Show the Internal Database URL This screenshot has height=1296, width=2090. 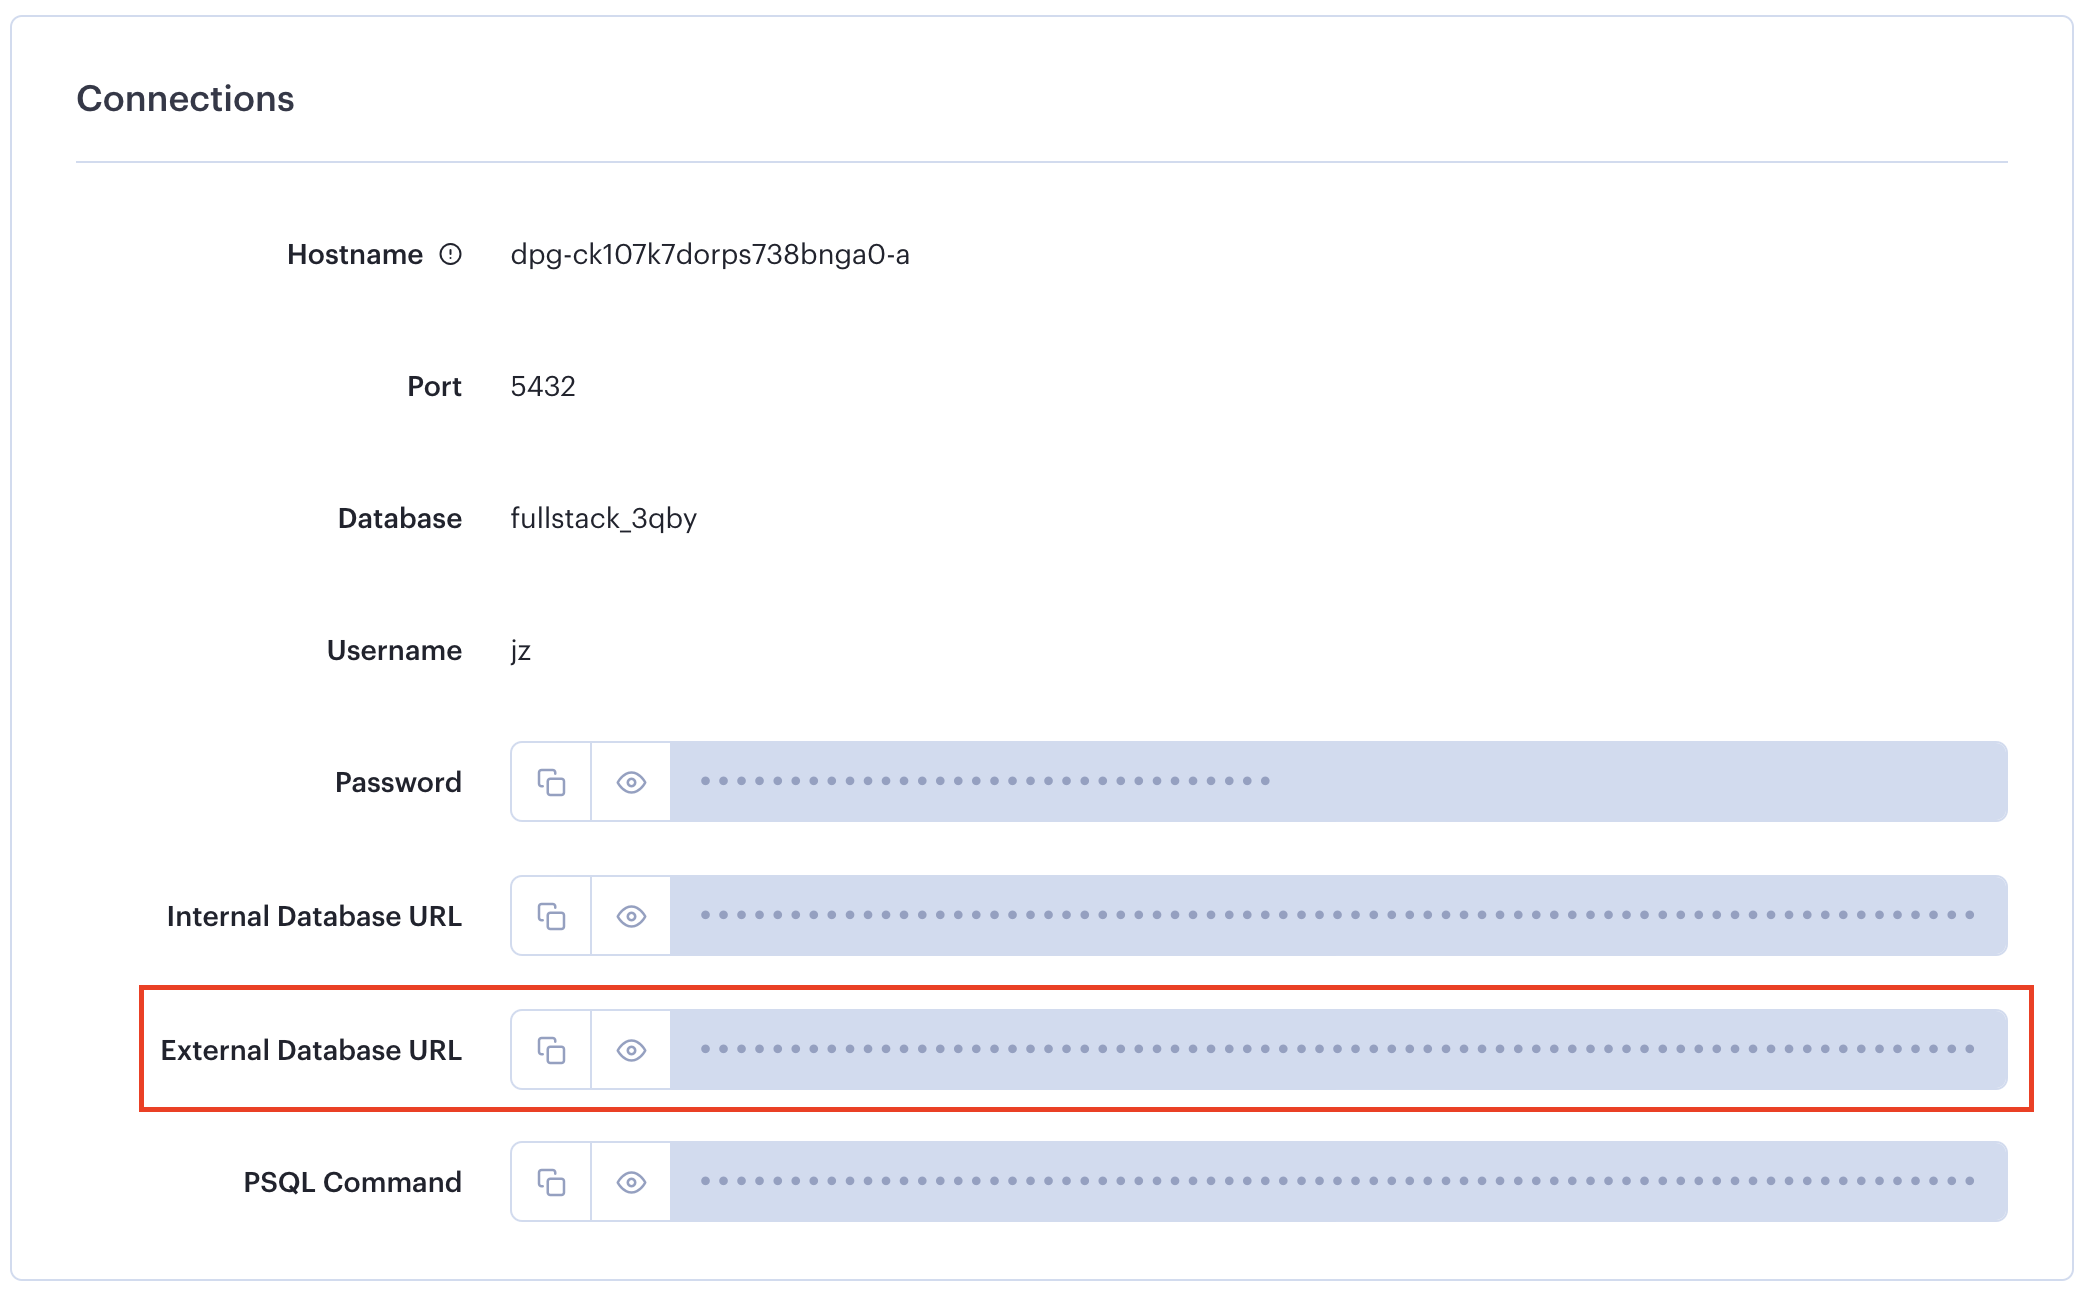tap(630, 915)
